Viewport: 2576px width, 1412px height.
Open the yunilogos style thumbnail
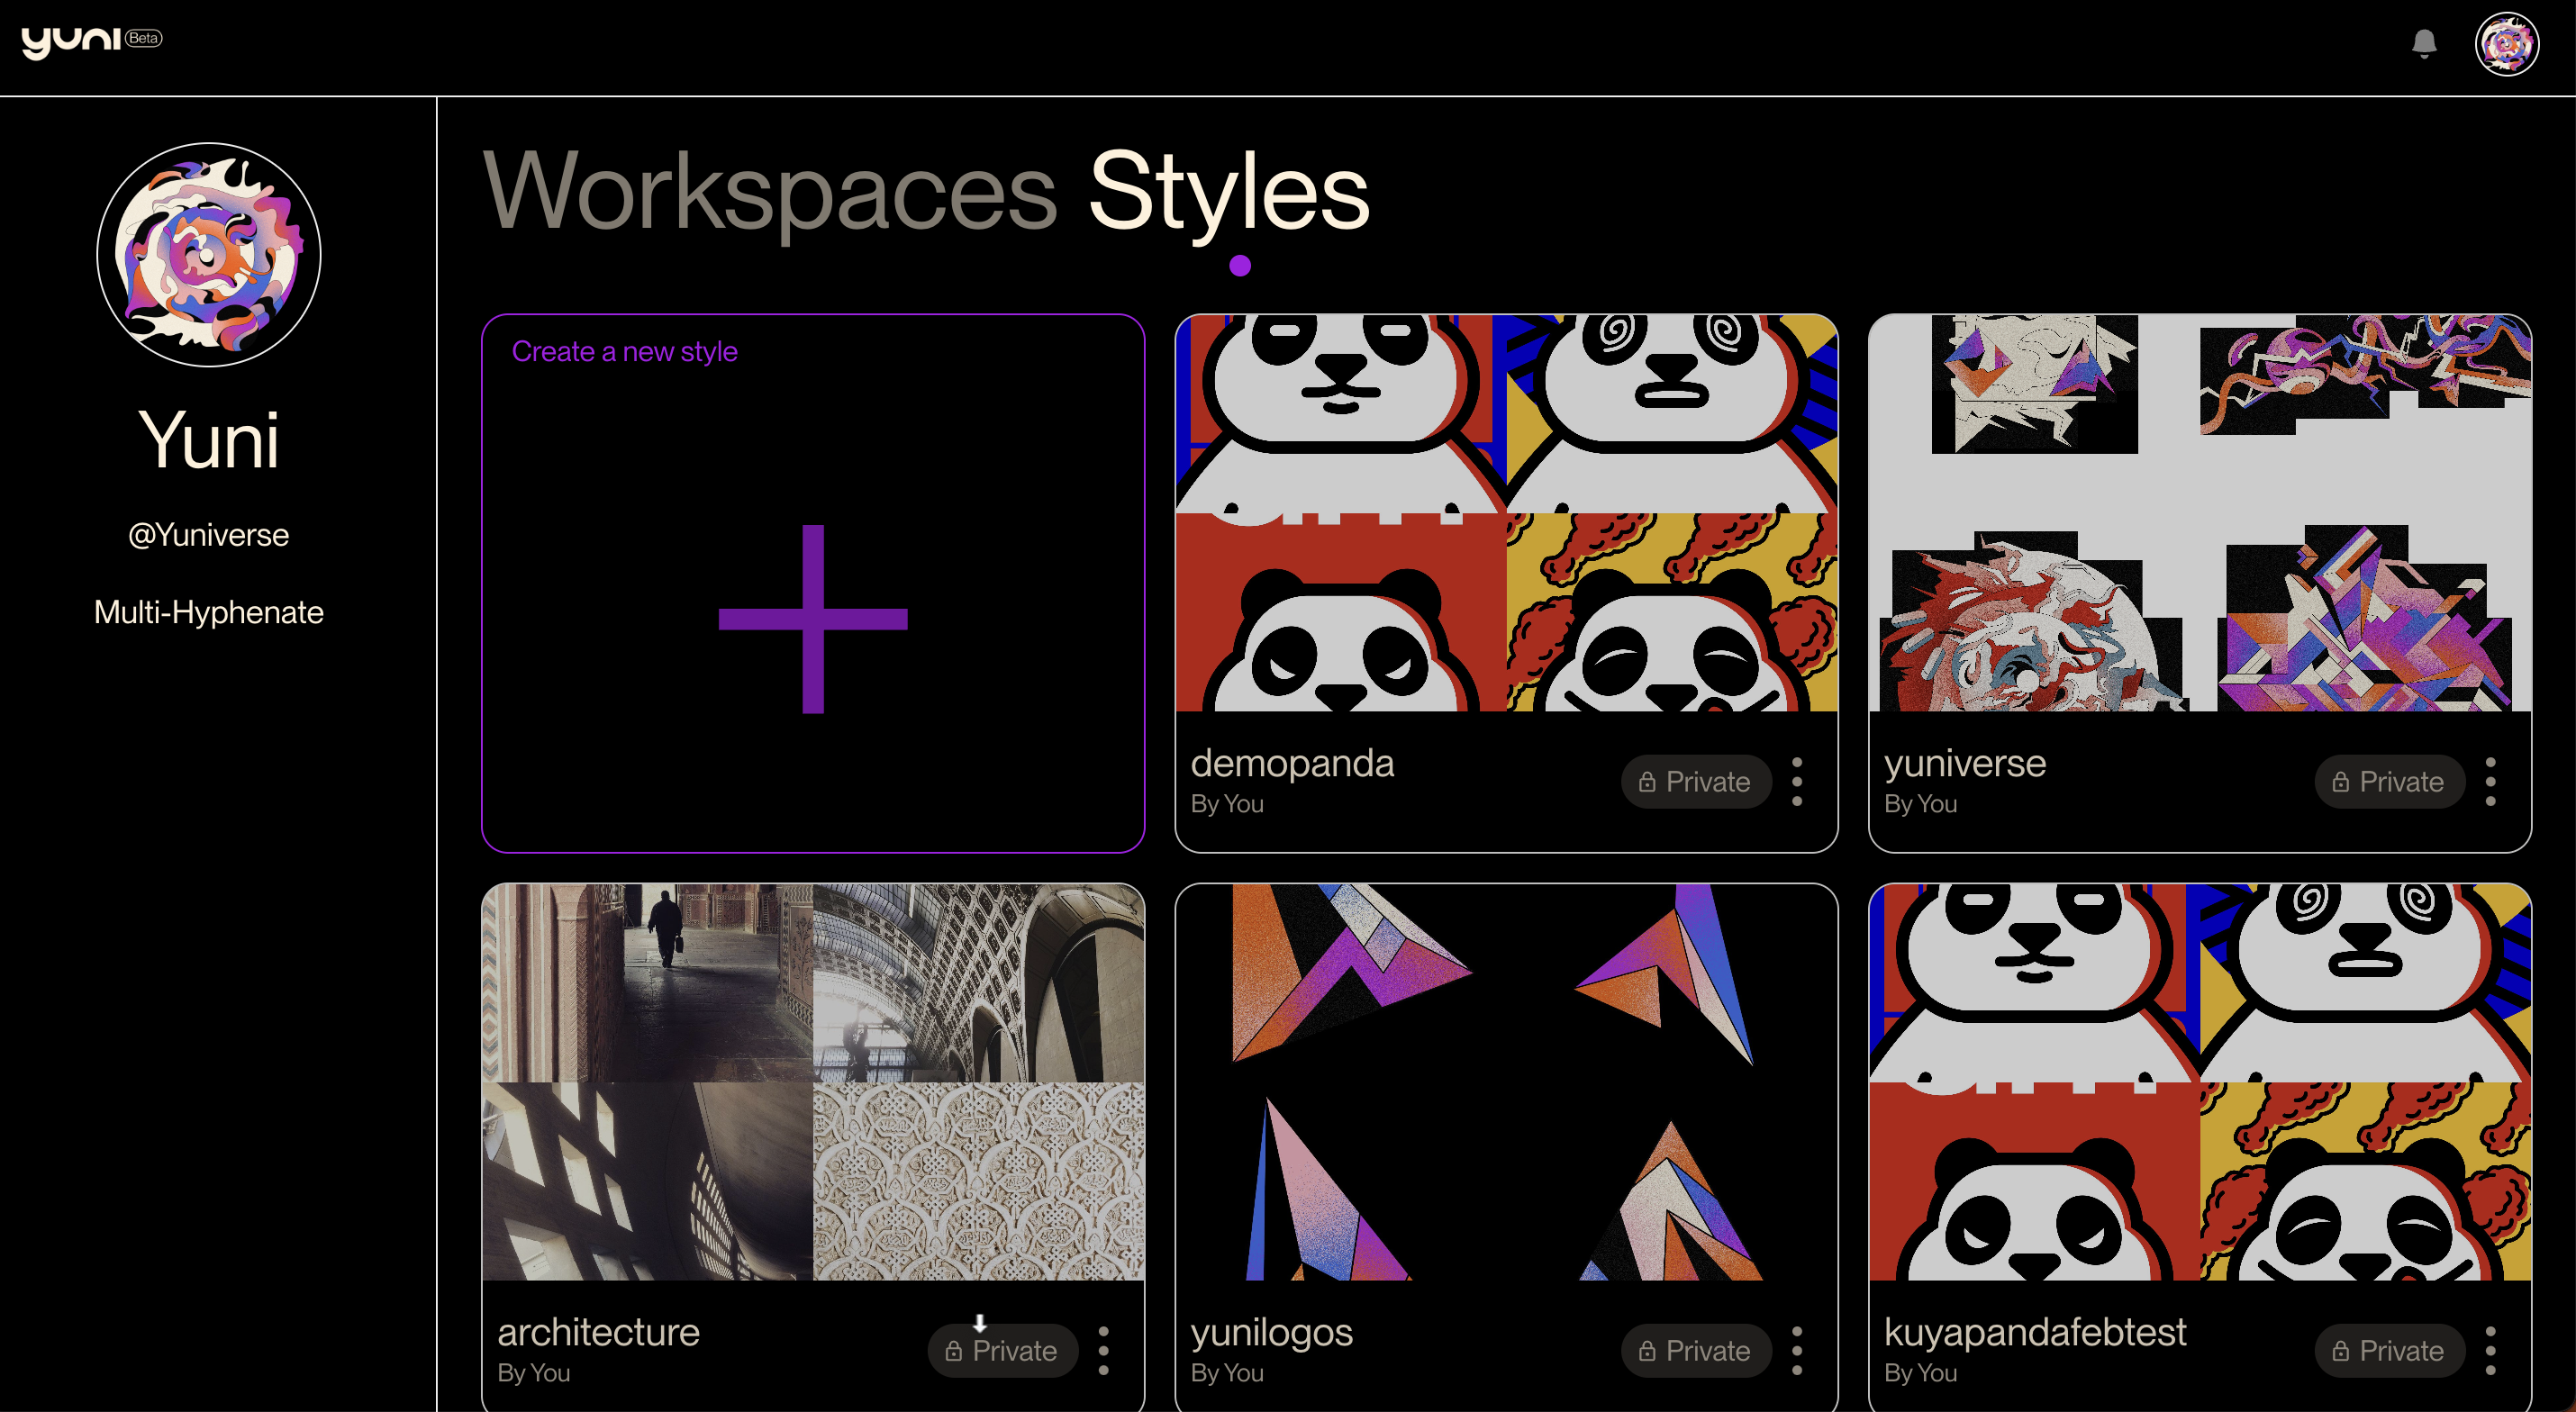coord(1505,1081)
